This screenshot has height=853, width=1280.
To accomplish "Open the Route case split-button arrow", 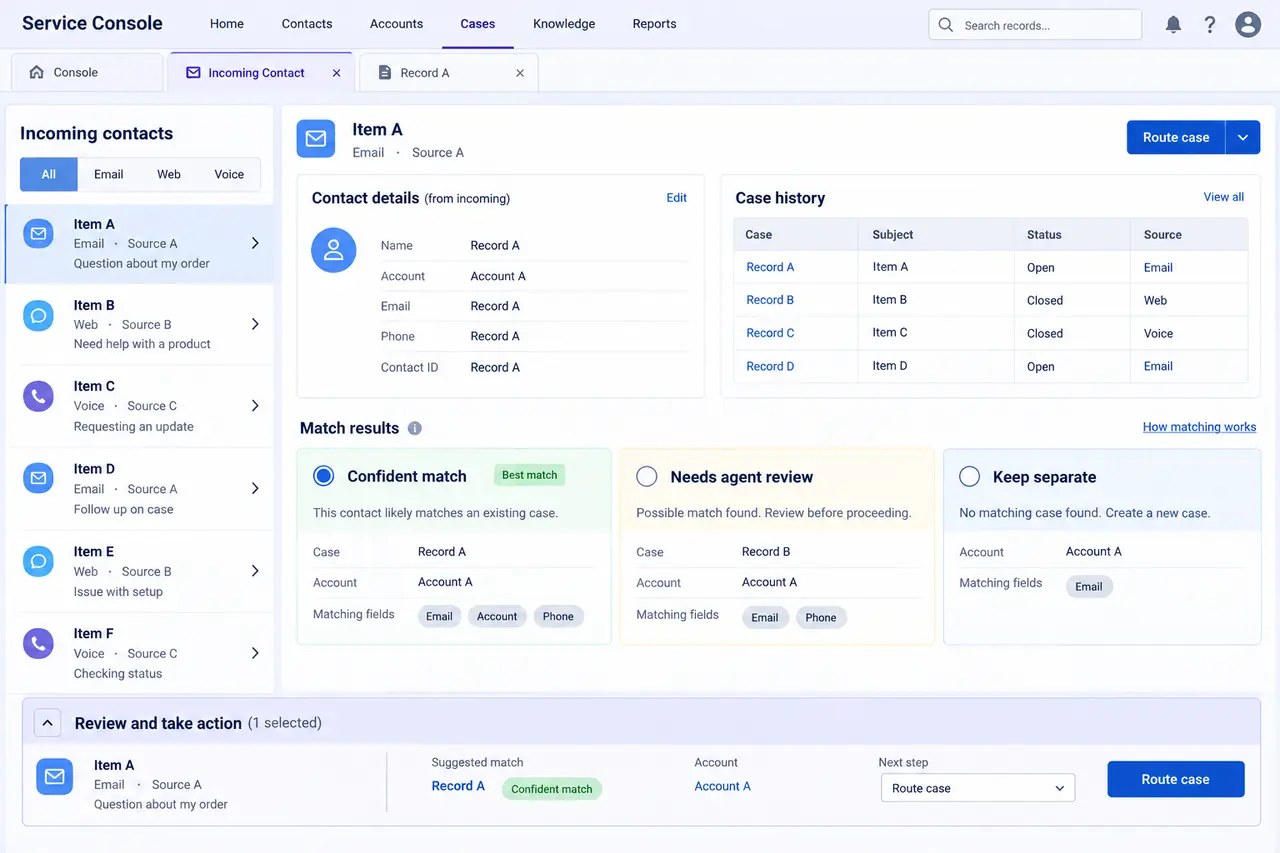I will (x=1243, y=138).
